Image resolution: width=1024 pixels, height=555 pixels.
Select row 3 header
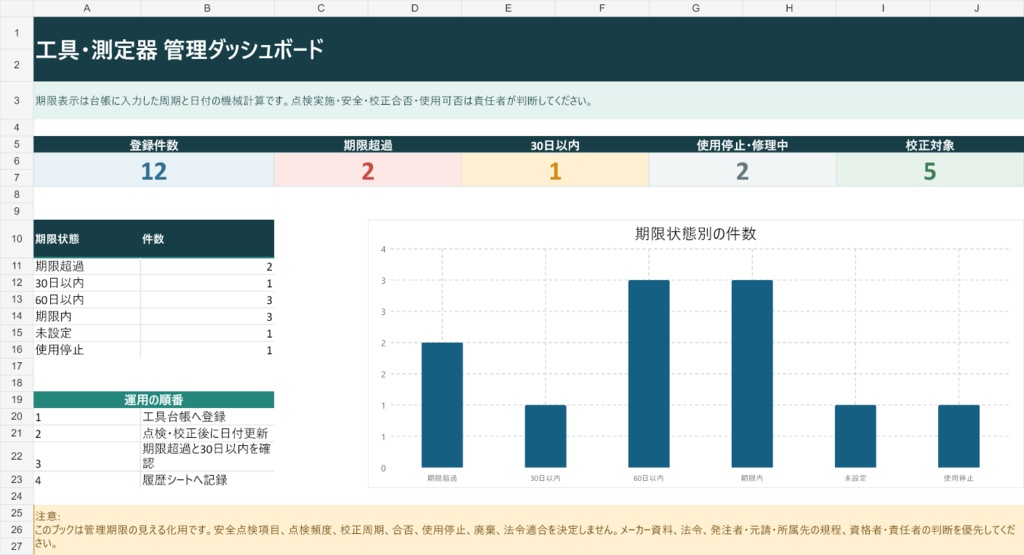click(16, 101)
